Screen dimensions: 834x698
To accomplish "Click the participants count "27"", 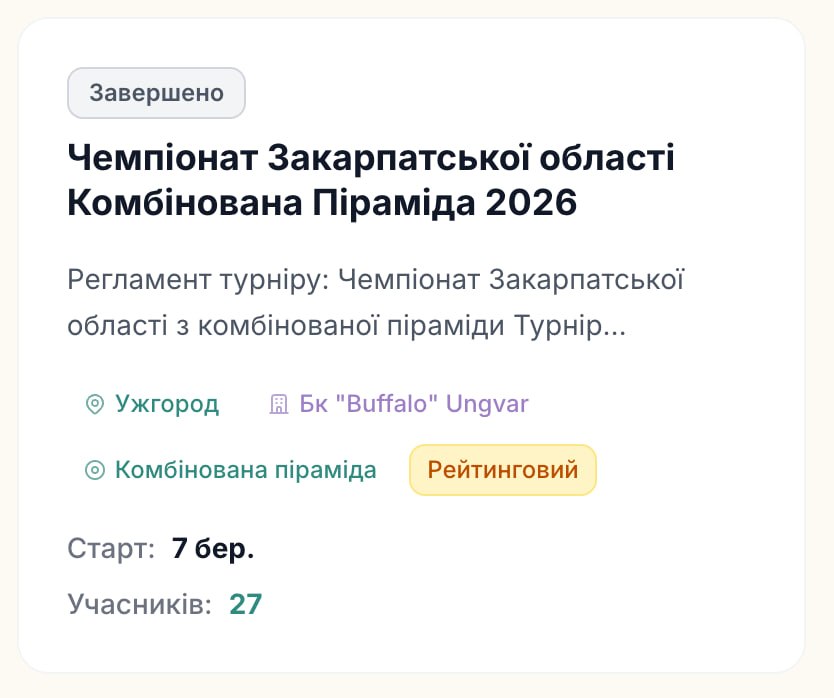I will click(245, 604).
